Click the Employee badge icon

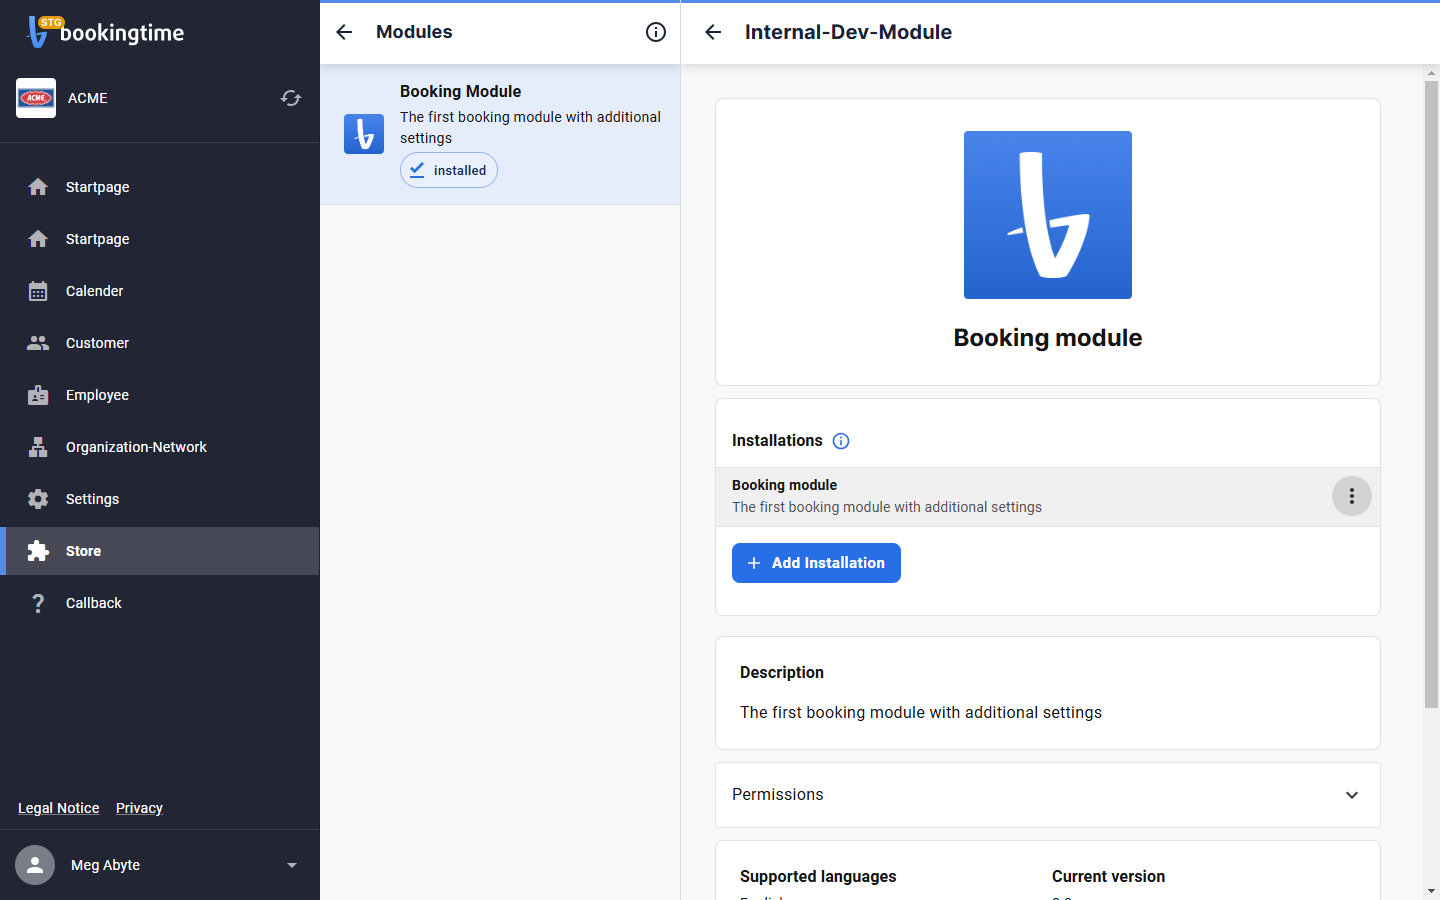[38, 395]
